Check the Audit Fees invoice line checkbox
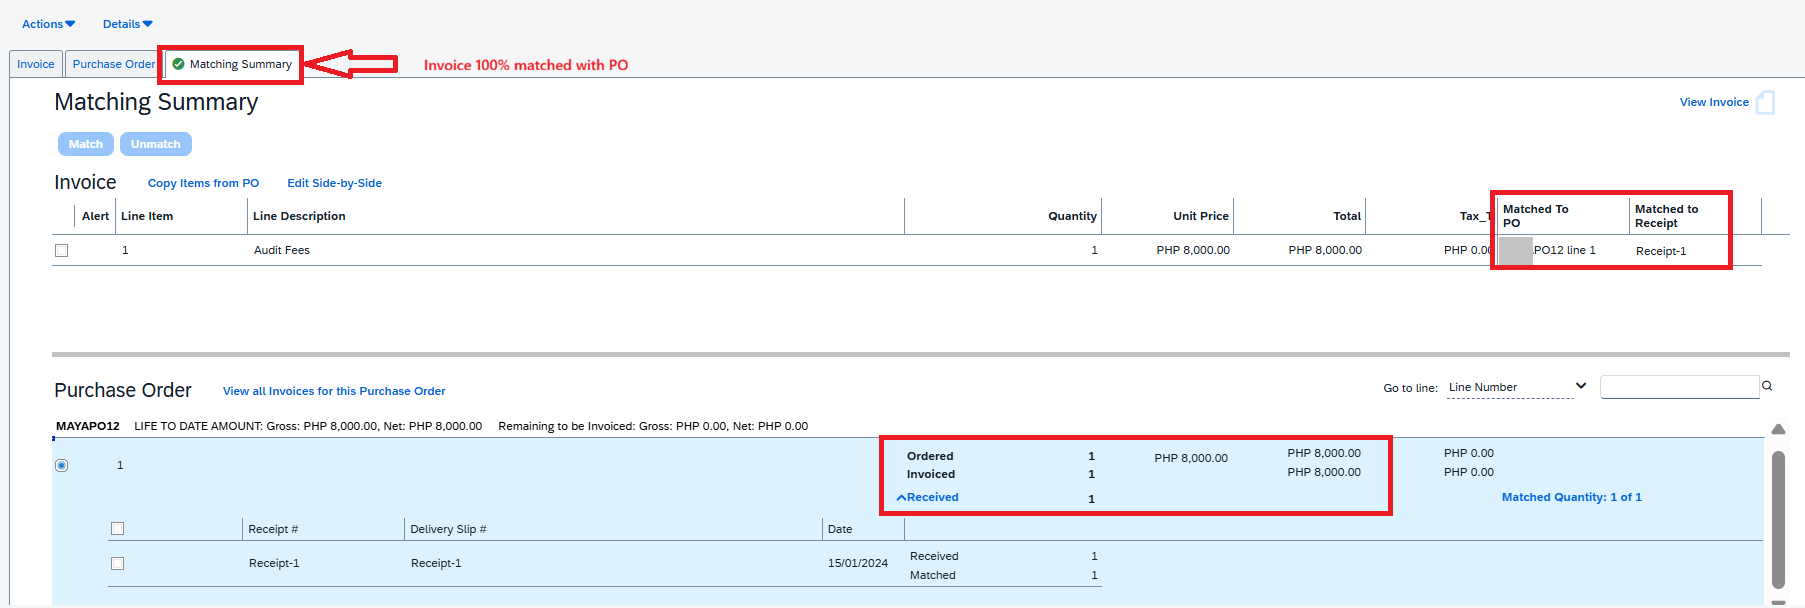 pyautogui.click(x=62, y=250)
